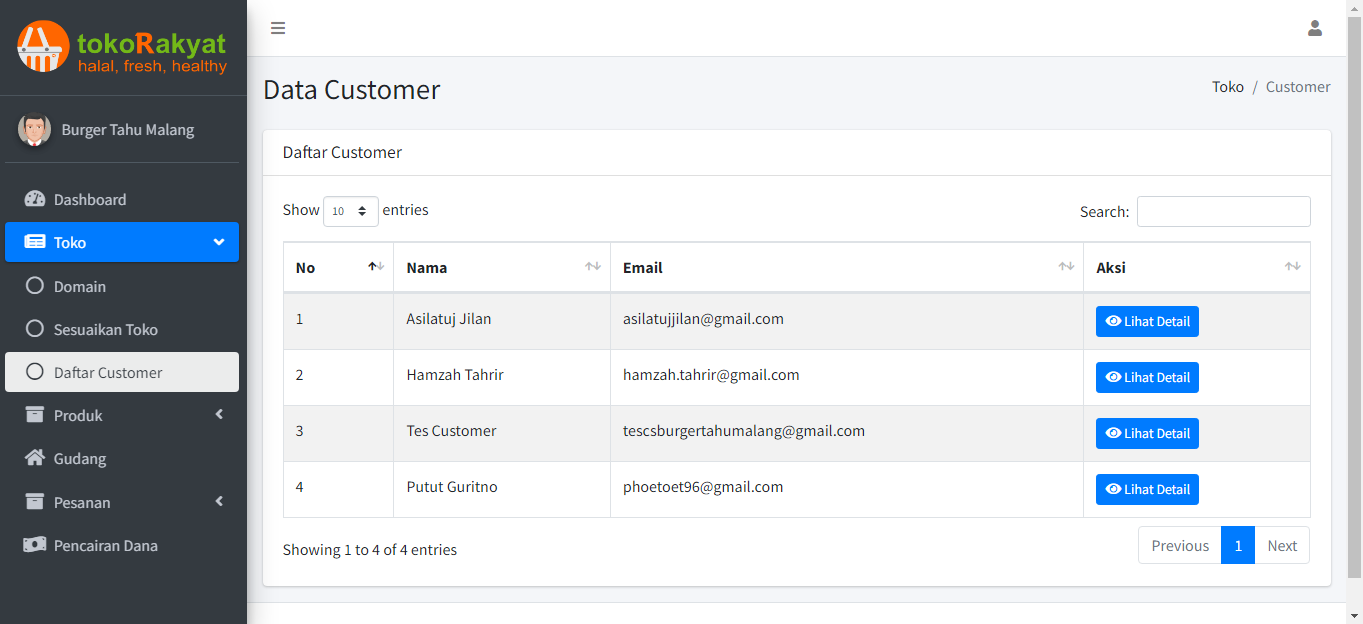This screenshot has width=1363, height=624.
Task: Open the Pencairan Dana sidebar item
Action: click(x=105, y=545)
